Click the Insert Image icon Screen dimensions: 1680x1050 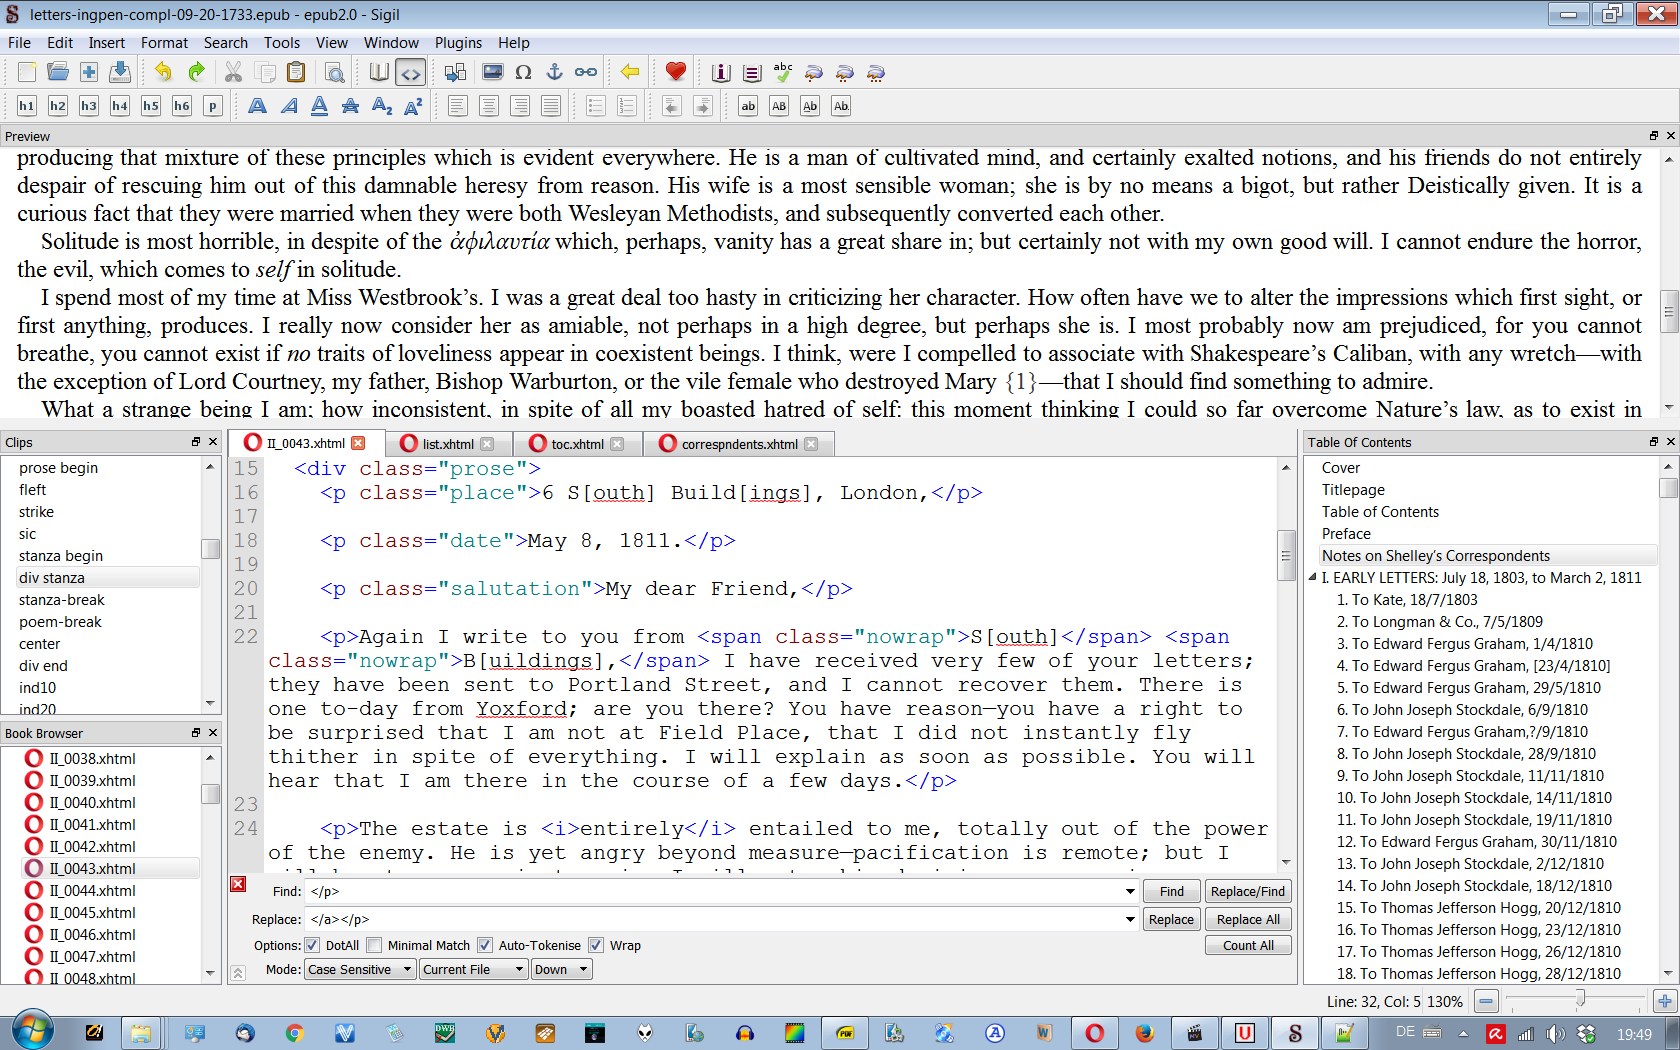492,73
